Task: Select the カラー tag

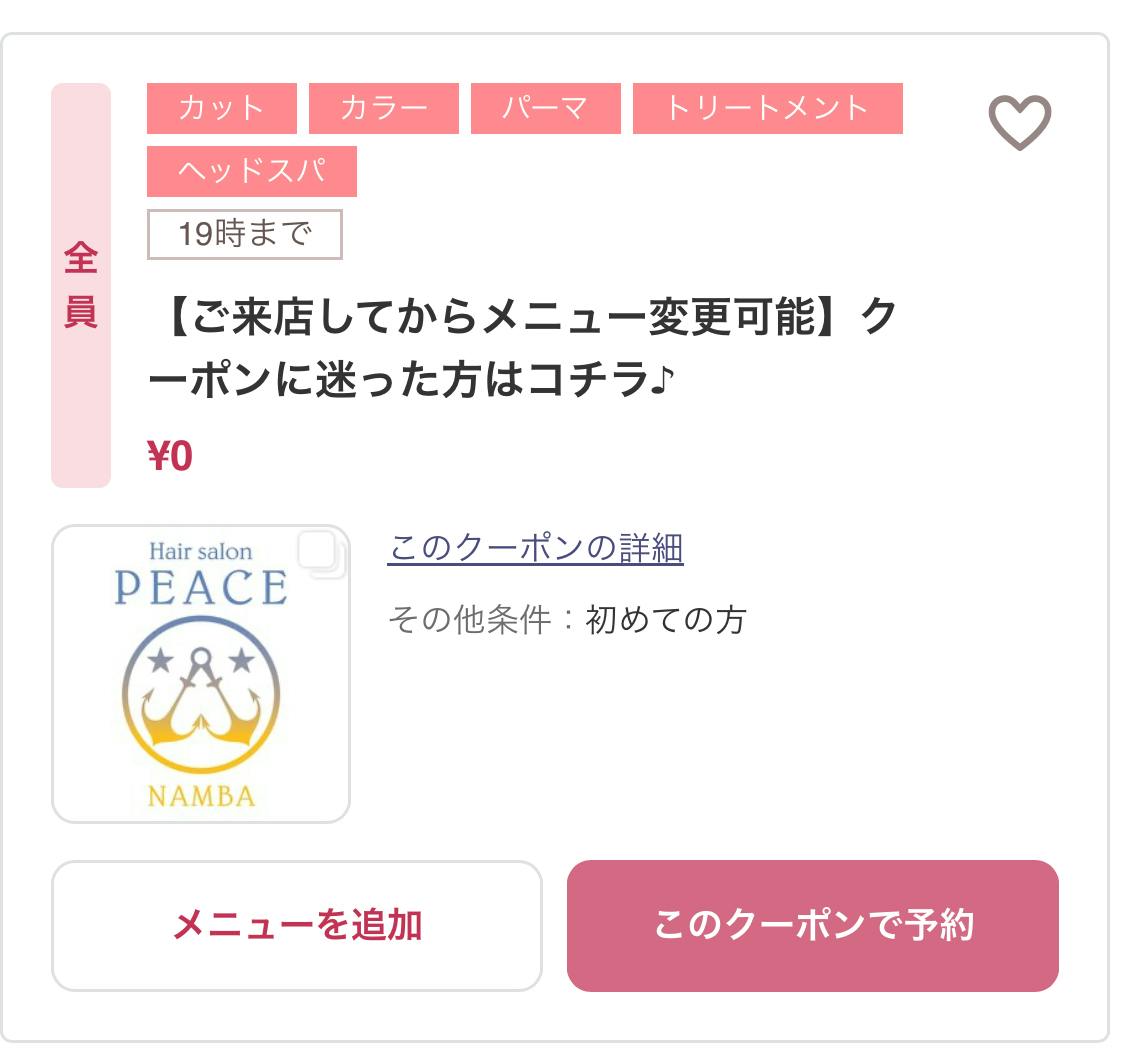Action: [384, 108]
